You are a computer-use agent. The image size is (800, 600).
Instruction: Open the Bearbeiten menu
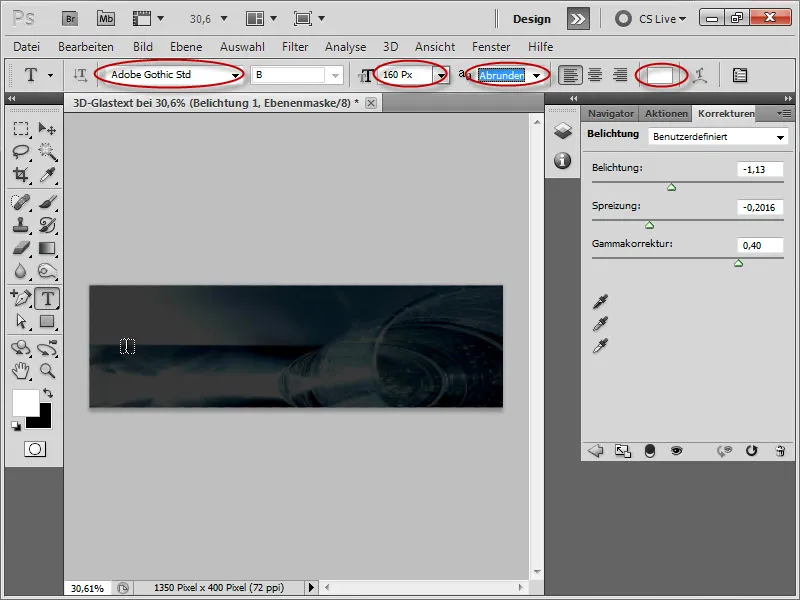coord(86,47)
